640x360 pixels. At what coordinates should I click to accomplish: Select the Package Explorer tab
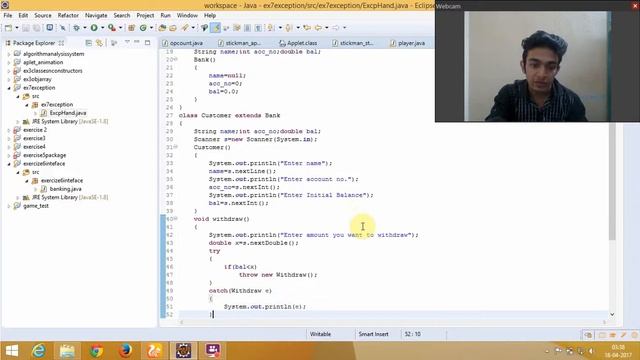pos(33,43)
